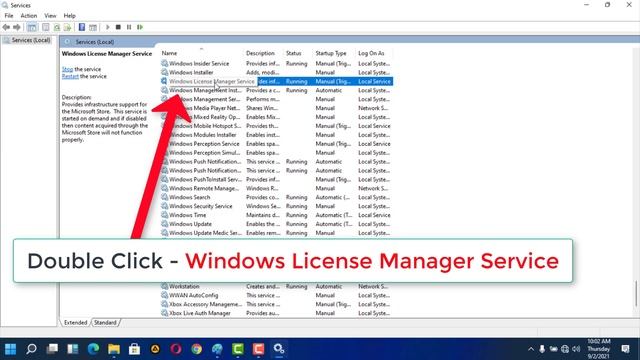
Task: Open Microsoft Store from the taskbar
Action: pos(134,349)
